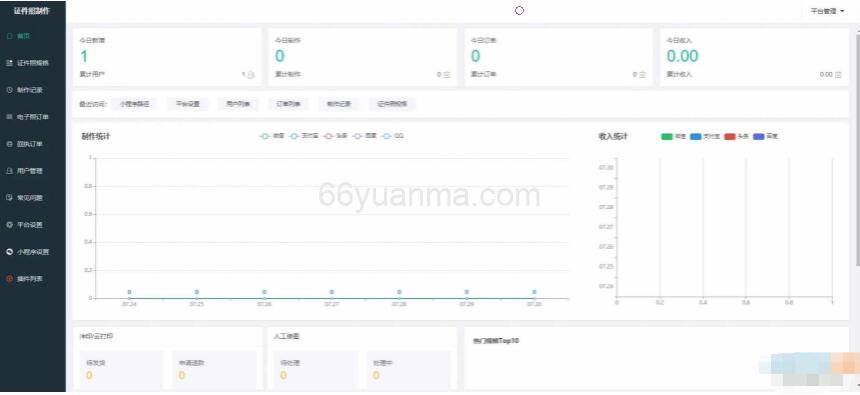This screenshot has height=395, width=860.
Task: Toggle QQ series in 制作统计 legend
Action: pos(393,136)
